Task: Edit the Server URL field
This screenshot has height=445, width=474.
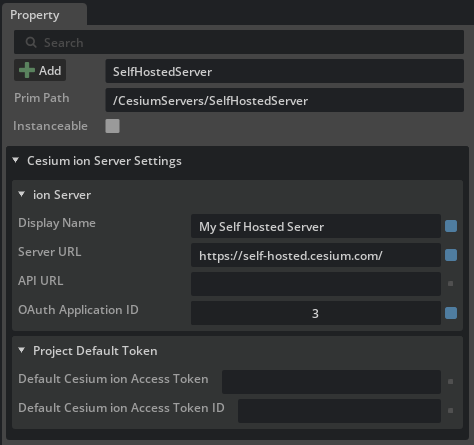Action: [316, 255]
